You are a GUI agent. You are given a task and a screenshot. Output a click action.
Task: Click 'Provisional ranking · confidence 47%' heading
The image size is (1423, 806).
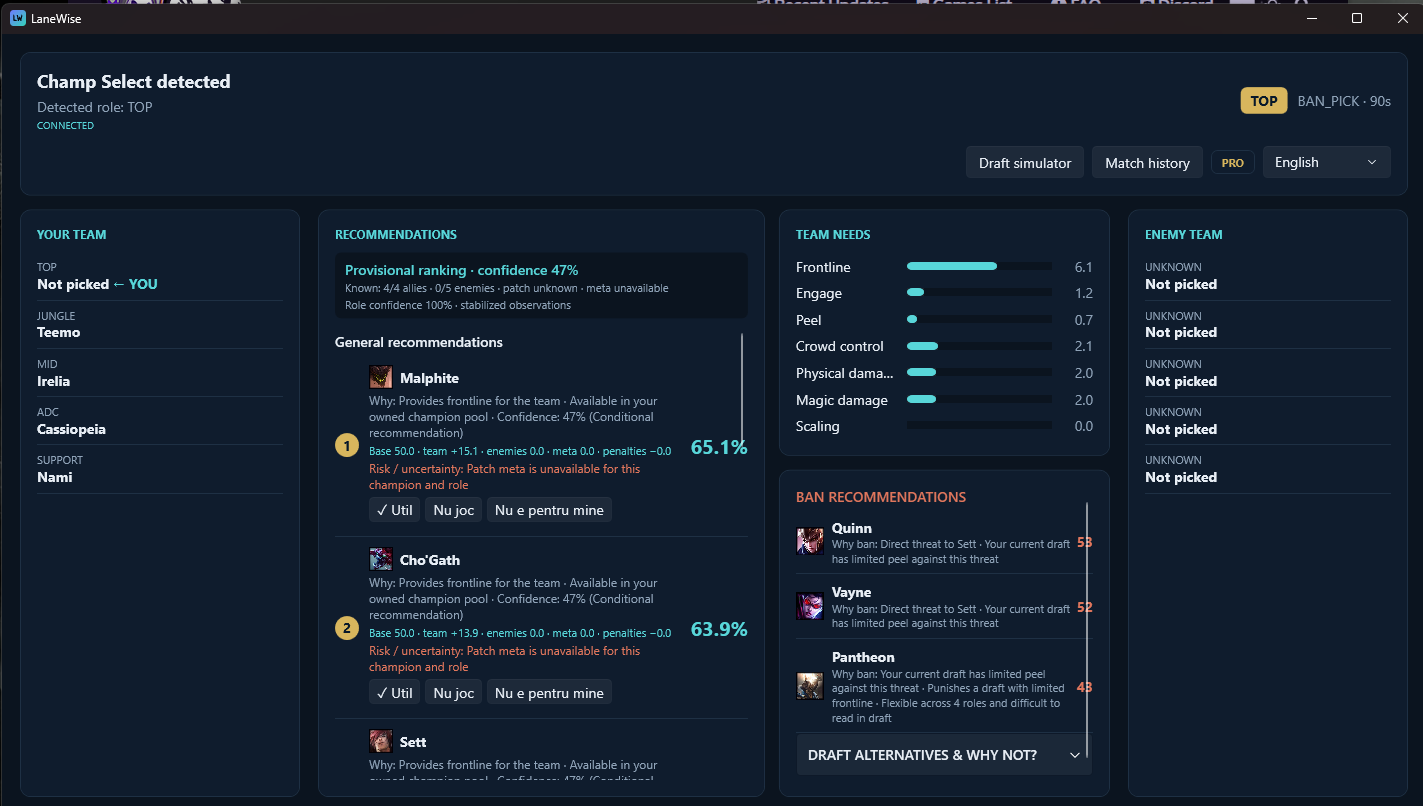tap(461, 270)
